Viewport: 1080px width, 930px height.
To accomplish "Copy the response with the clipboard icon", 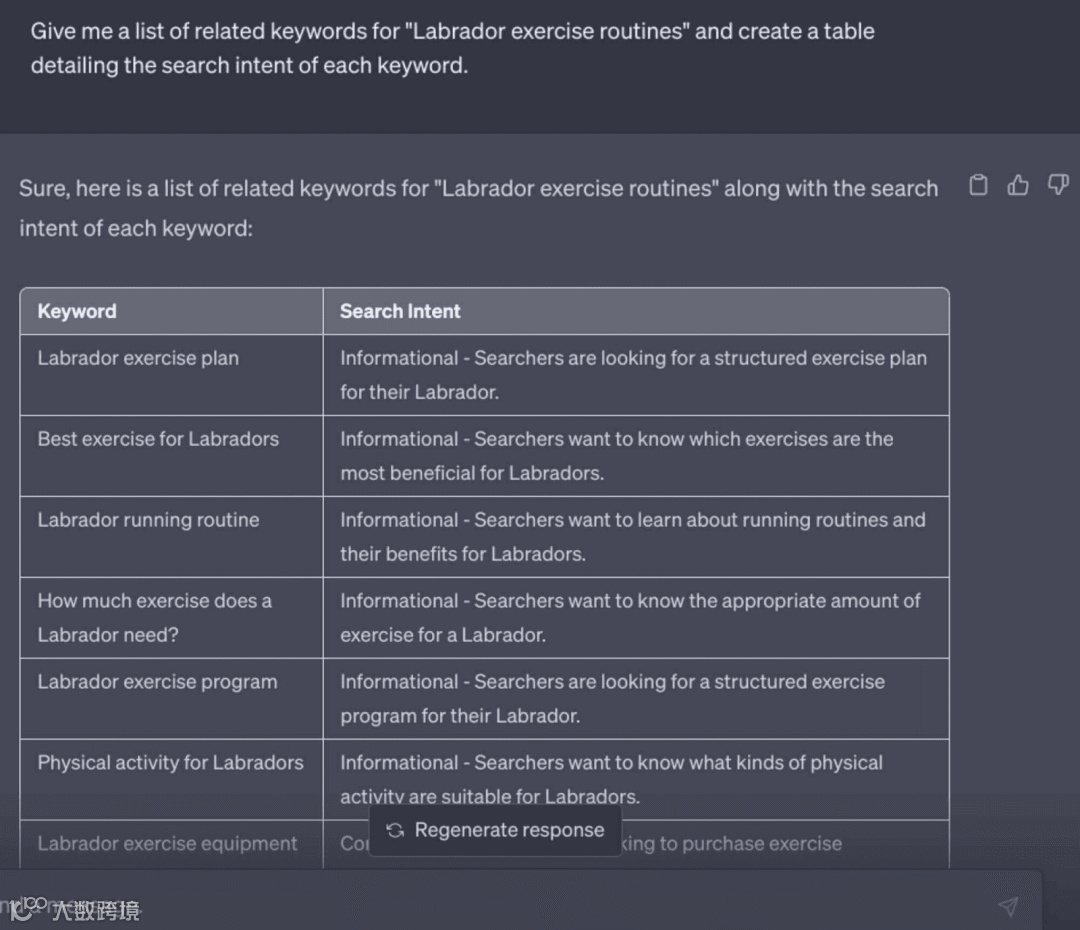I will (979, 185).
